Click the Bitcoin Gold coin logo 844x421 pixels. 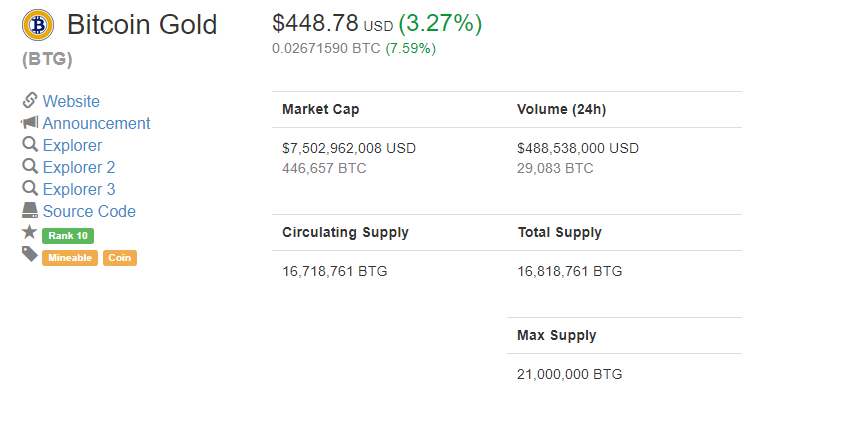click(x=38, y=25)
